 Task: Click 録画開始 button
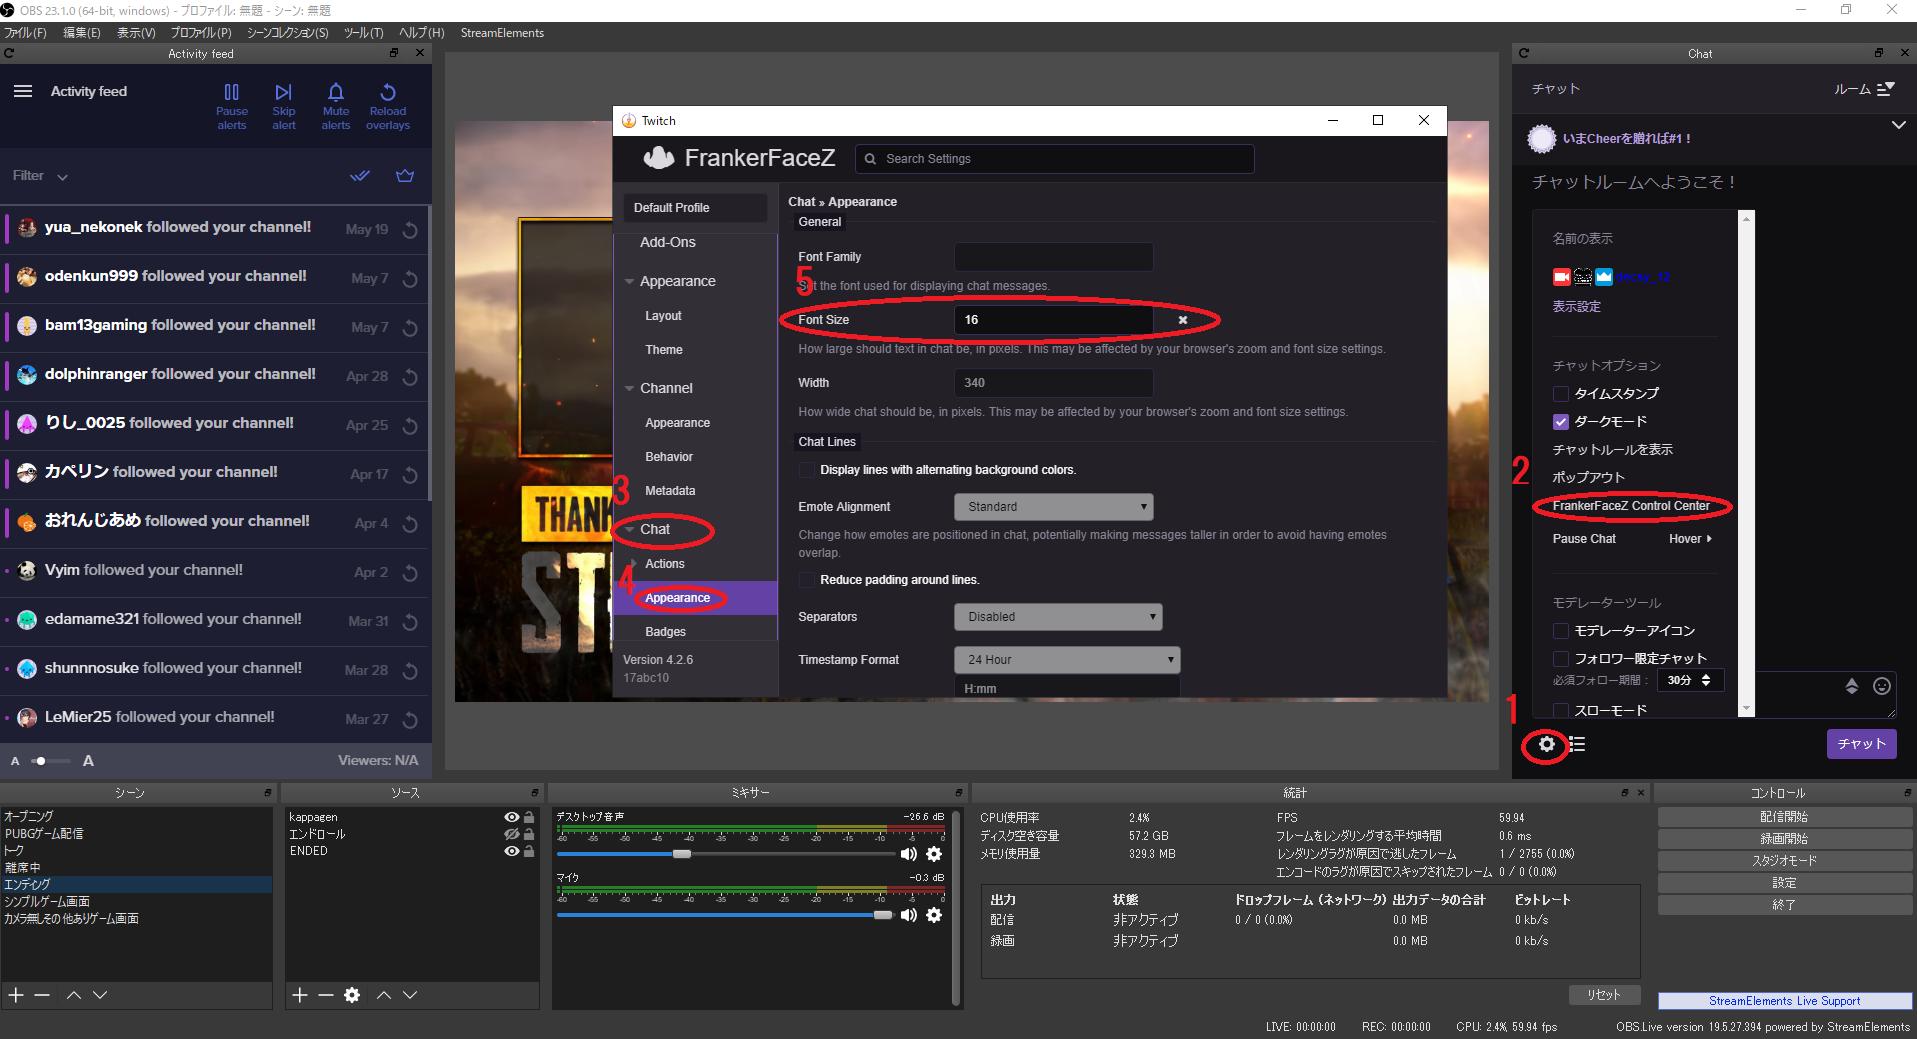click(1785, 839)
